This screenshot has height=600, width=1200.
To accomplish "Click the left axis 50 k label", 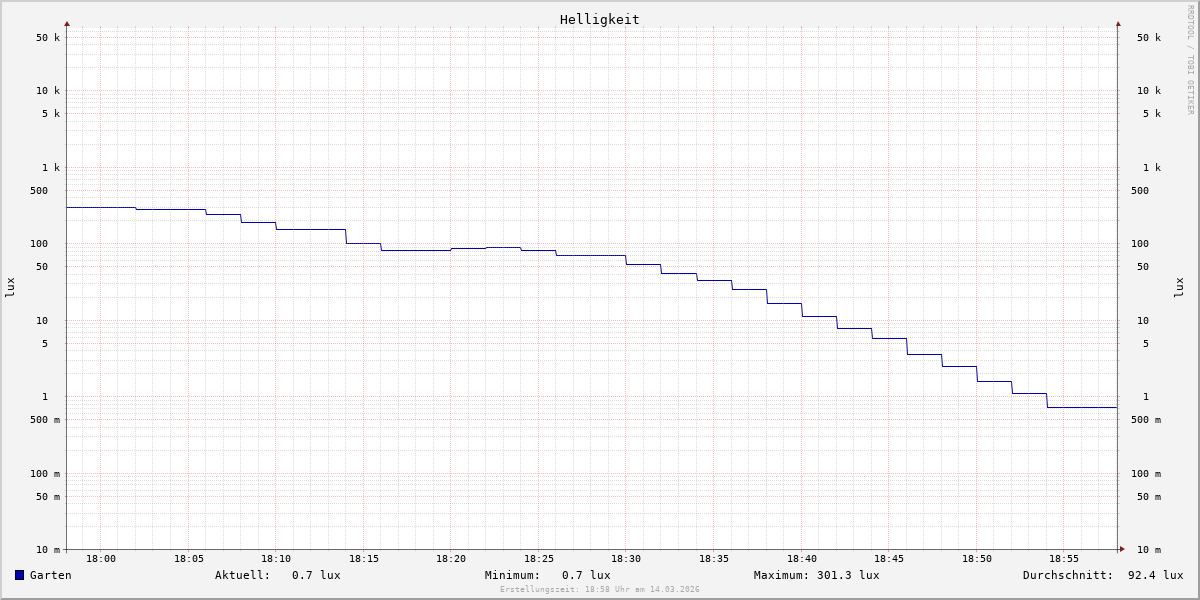I will point(48,38).
